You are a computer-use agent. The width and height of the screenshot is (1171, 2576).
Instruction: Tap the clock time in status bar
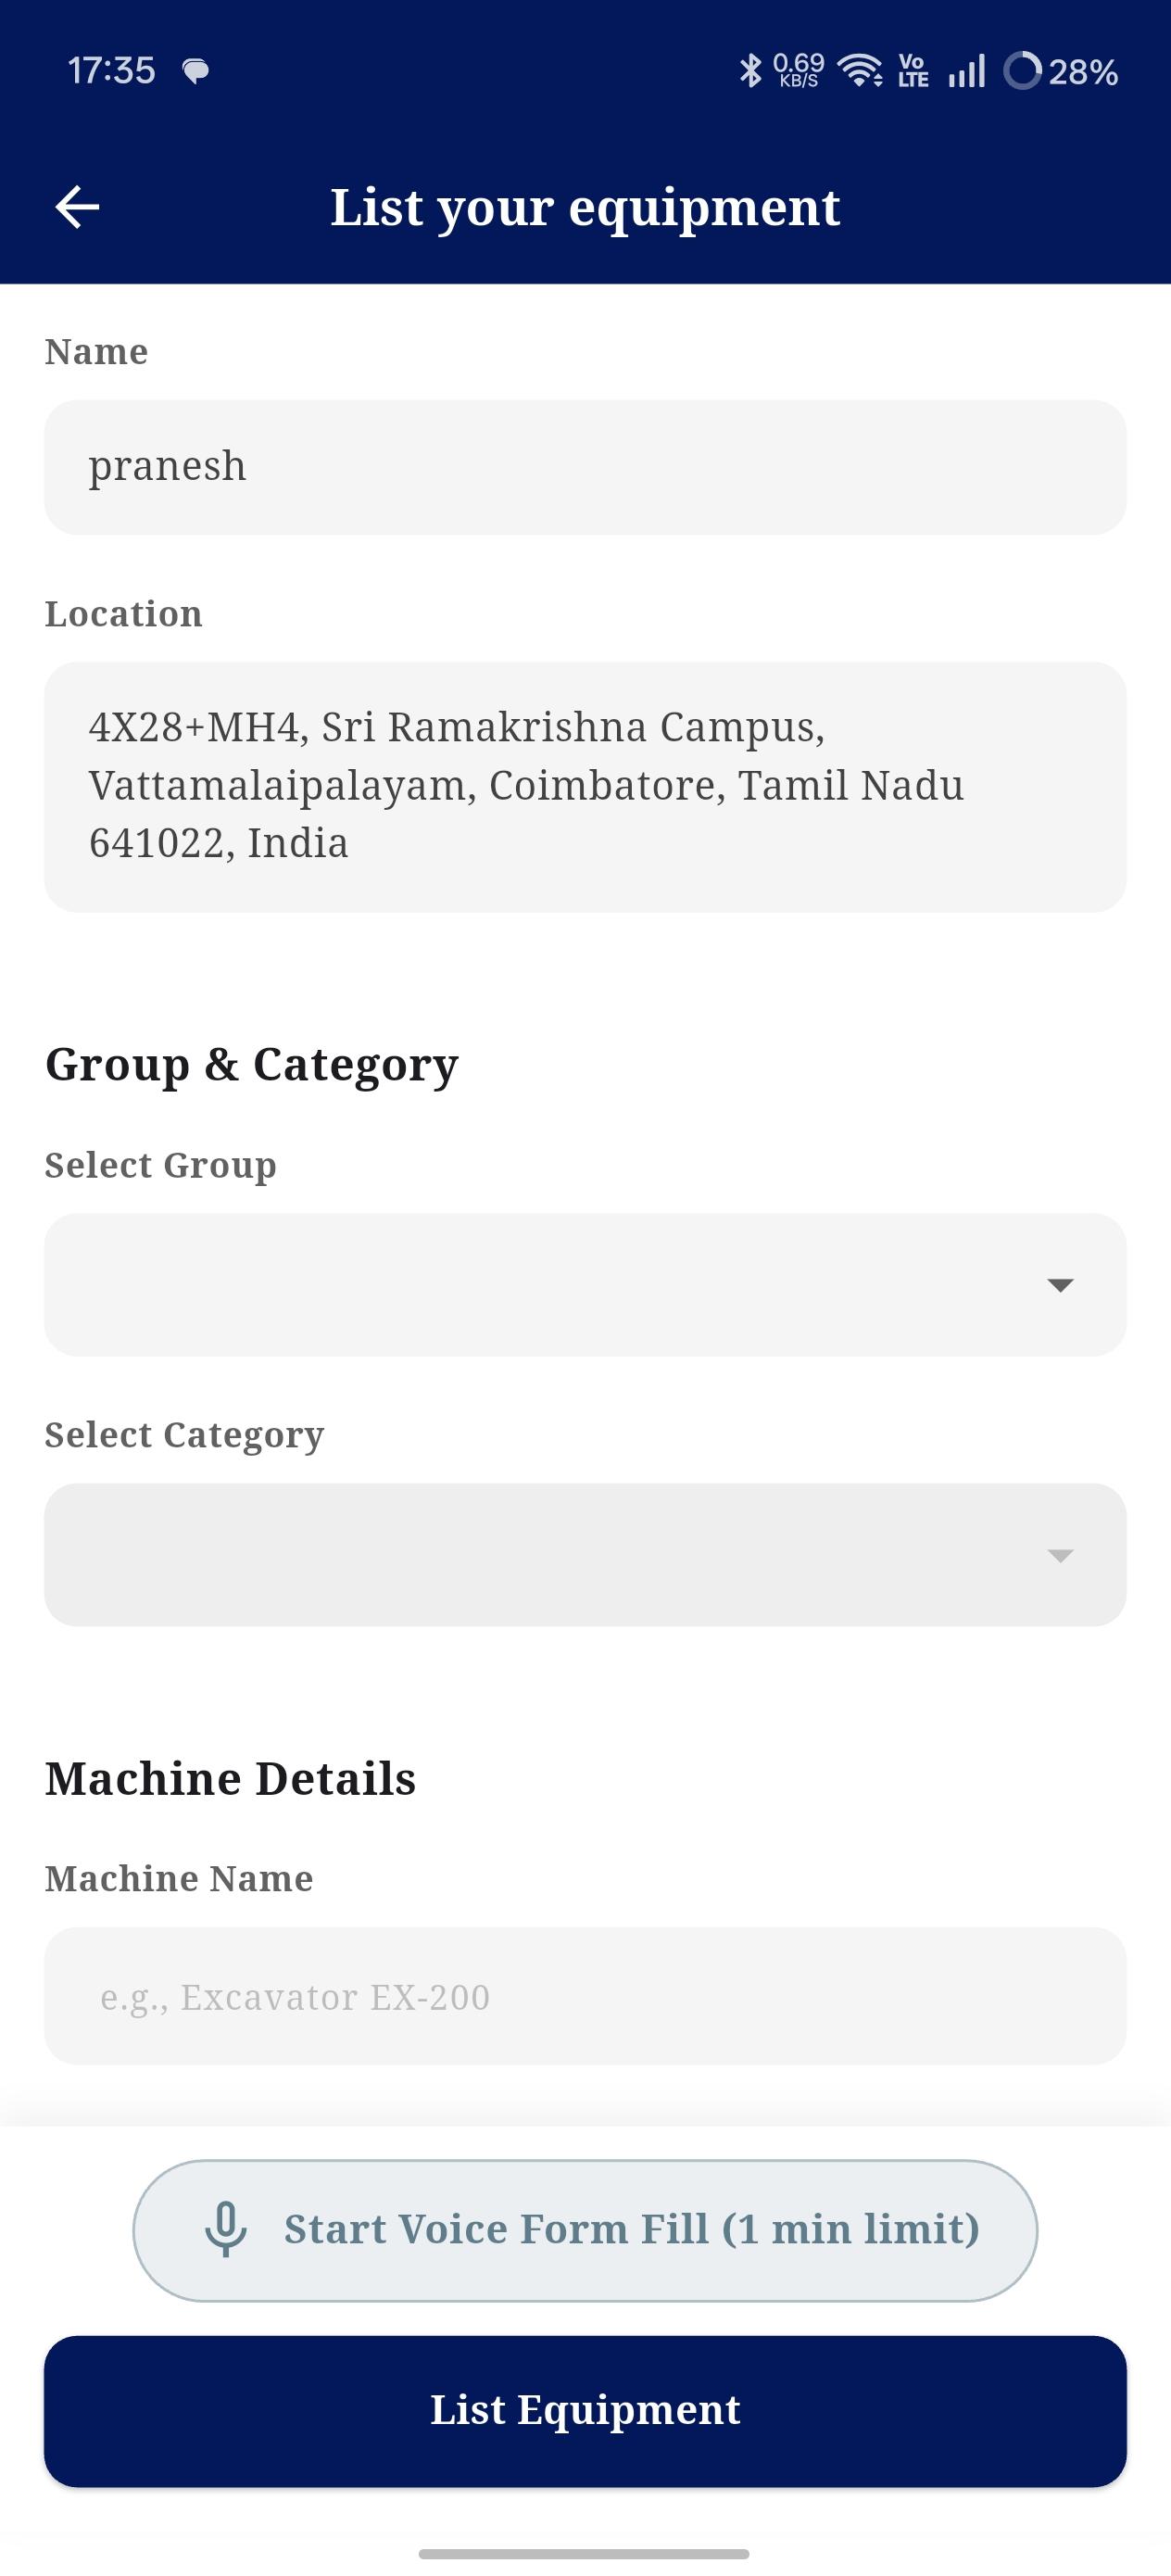112,71
